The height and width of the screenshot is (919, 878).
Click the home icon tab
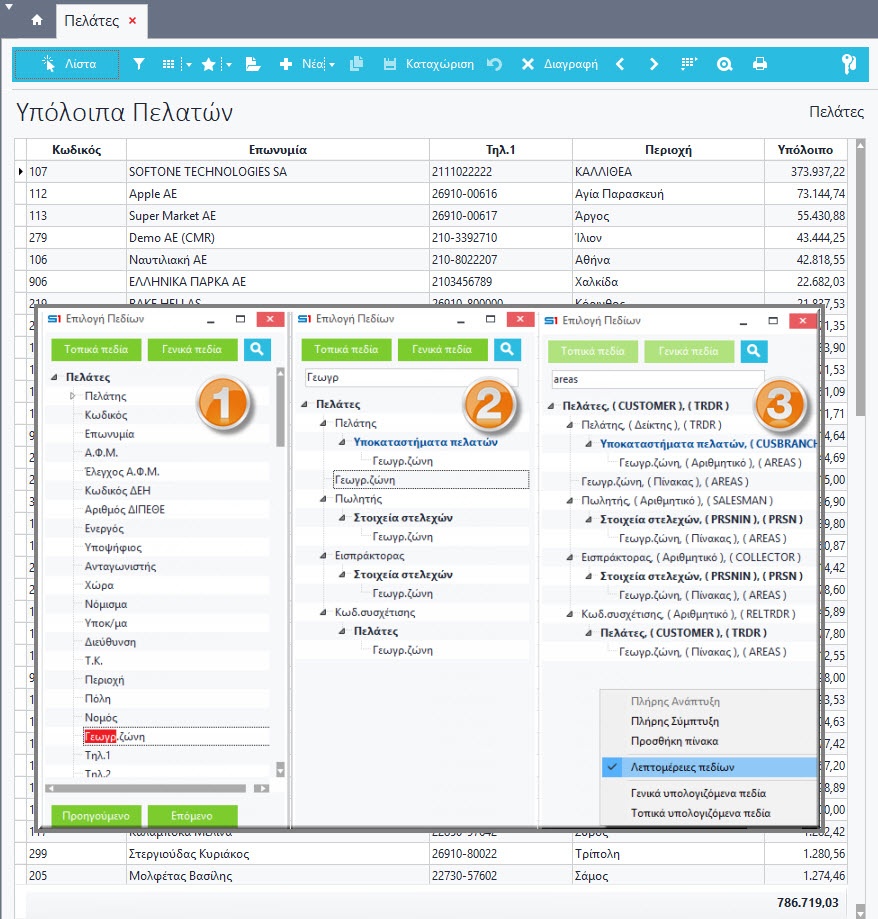(x=37, y=20)
